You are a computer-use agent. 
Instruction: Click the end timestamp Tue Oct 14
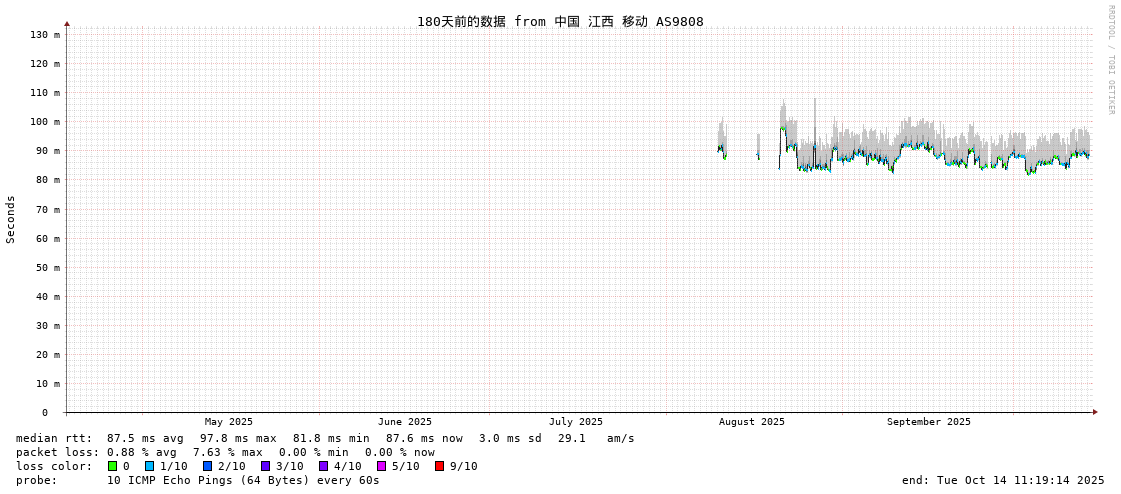tap(1003, 480)
